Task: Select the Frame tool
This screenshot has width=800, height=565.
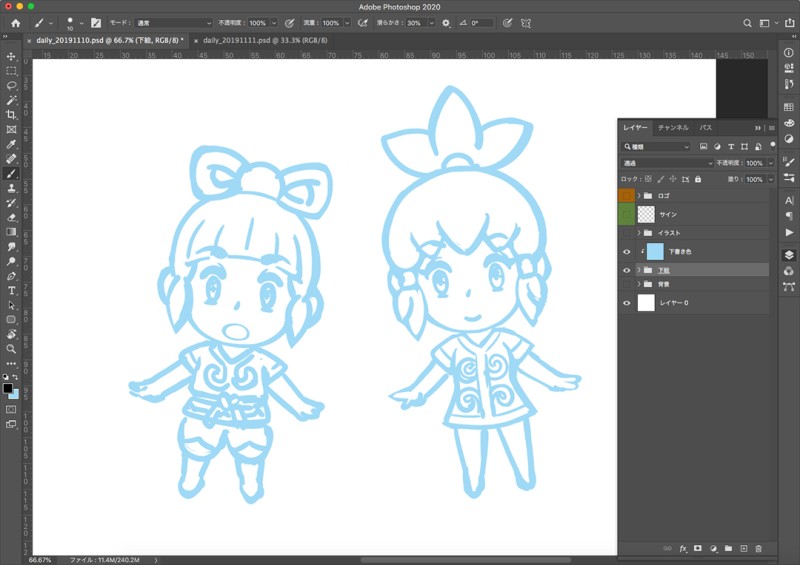Action: (11, 130)
